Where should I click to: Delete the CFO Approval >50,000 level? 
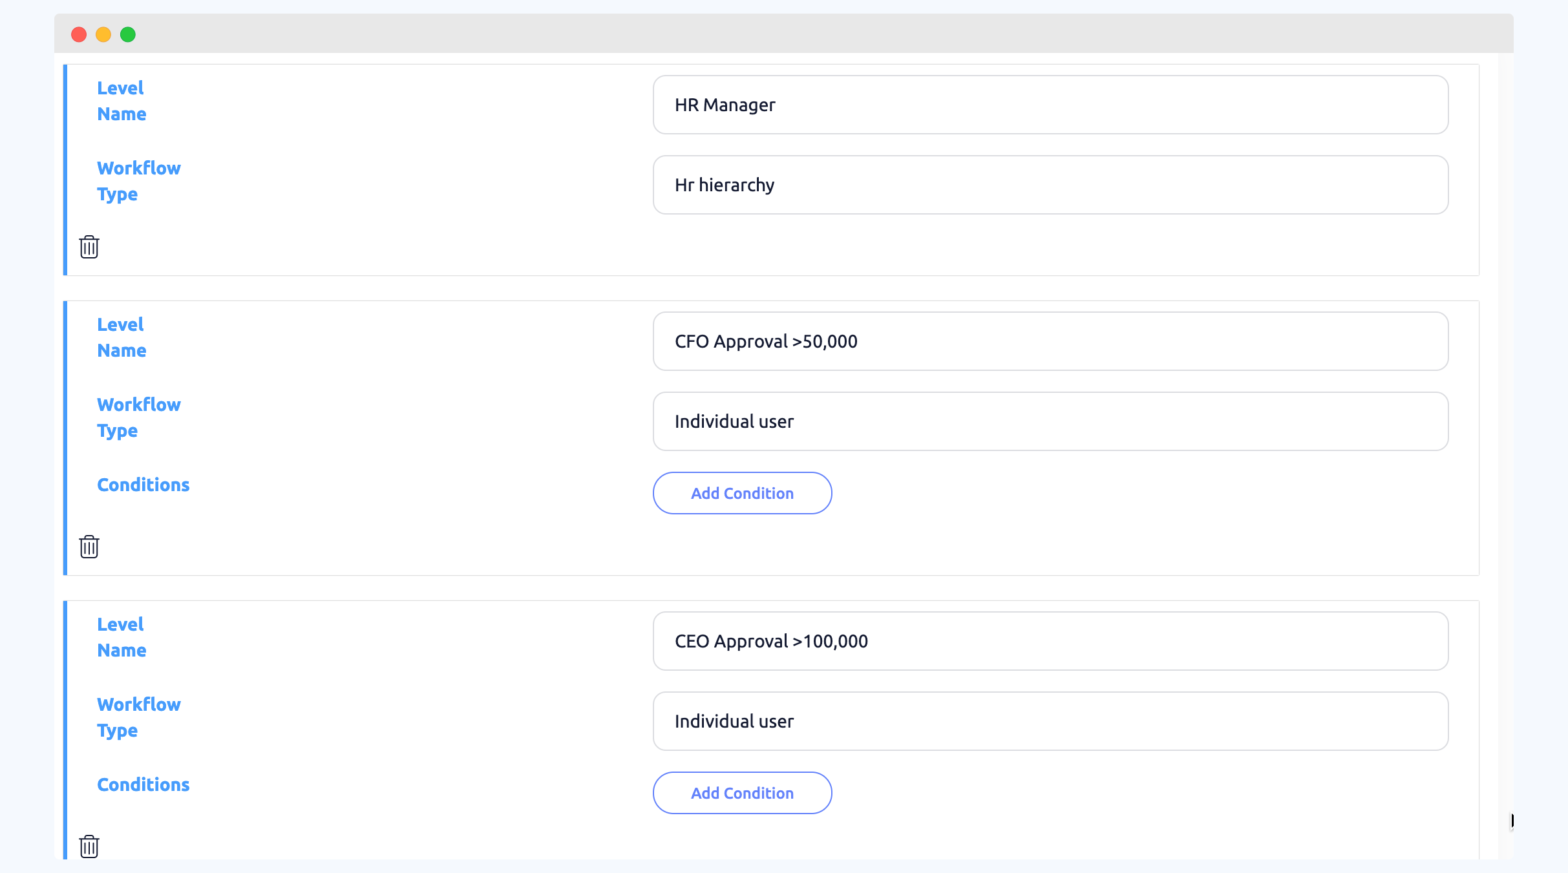point(89,547)
